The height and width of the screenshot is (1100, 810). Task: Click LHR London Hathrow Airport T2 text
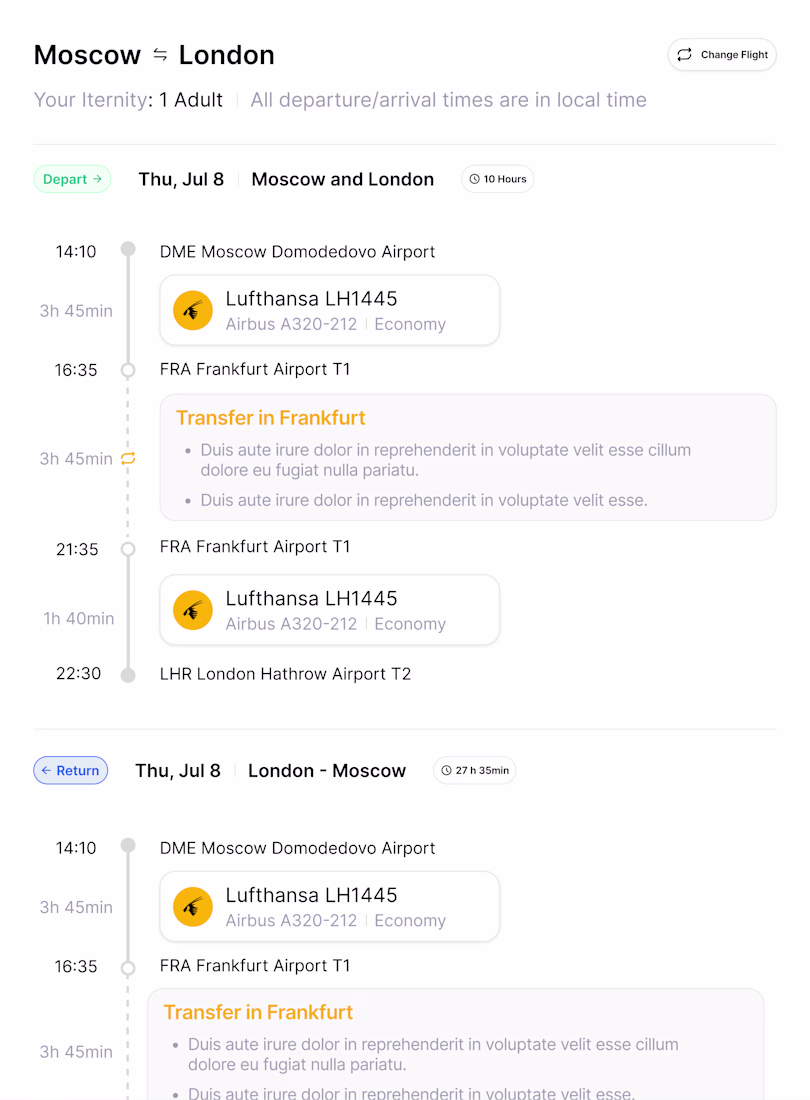coord(285,674)
